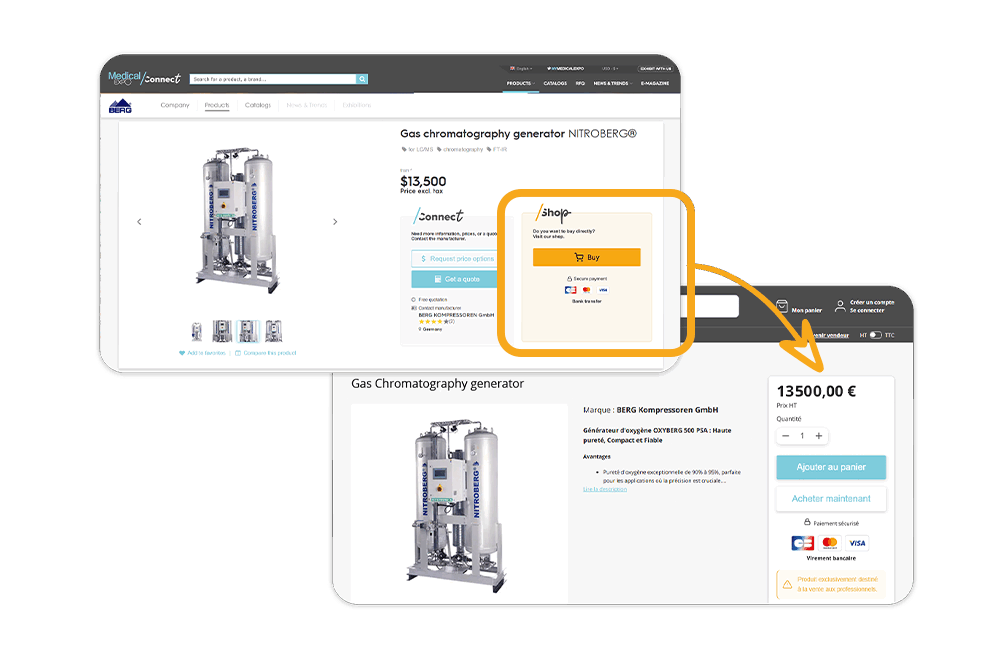Image resolution: width=1000 pixels, height=660 pixels.
Task: Decrease quantity with the minus button
Action: pyautogui.click(x=786, y=436)
